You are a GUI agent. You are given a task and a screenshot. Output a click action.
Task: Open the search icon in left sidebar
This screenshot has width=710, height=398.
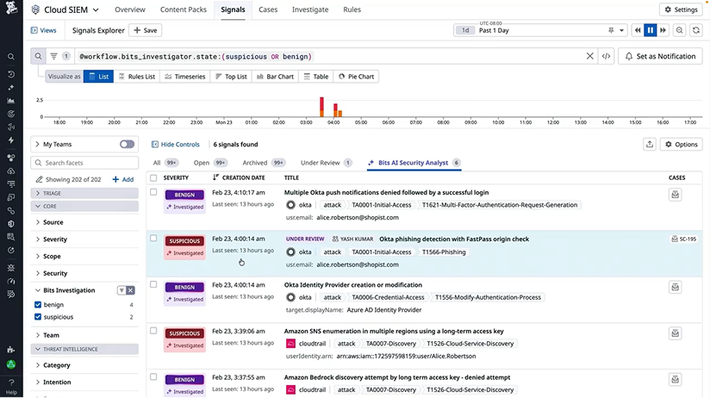11,57
